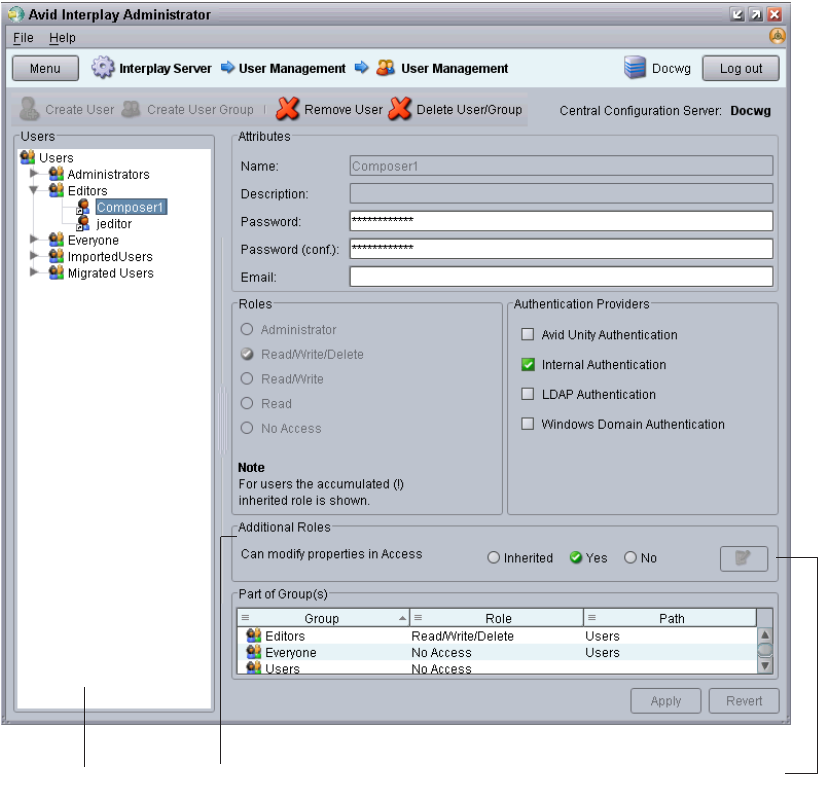The height and width of the screenshot is (788, 828).
Task: Toggle Internal Authentication checkbox
Action: tap(528, 364)
